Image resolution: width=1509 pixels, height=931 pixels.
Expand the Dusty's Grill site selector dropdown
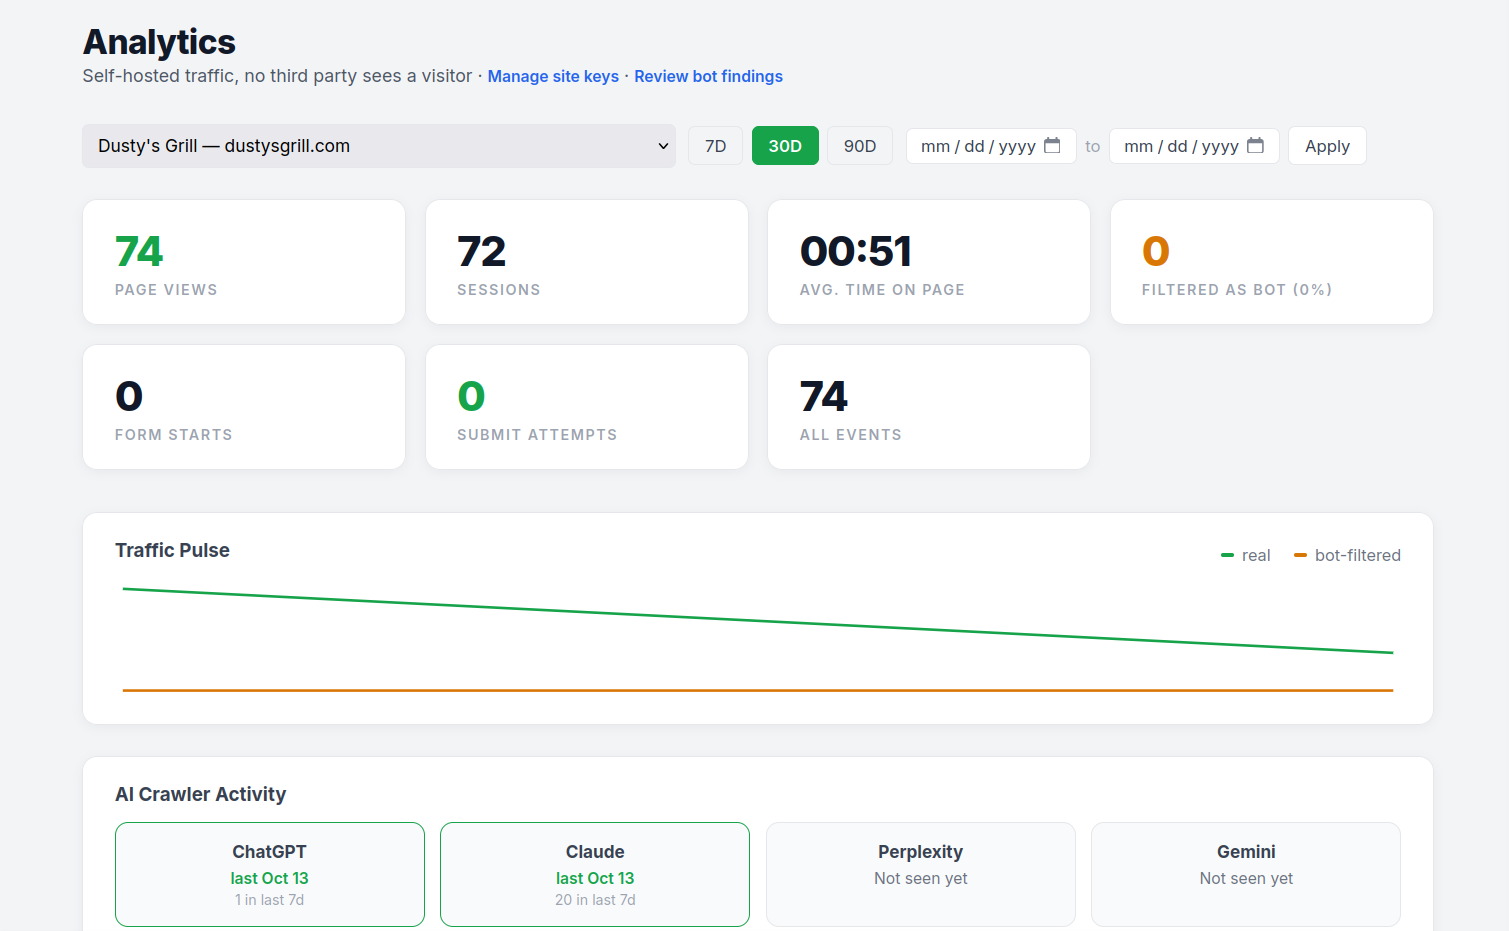coord(379,146)
